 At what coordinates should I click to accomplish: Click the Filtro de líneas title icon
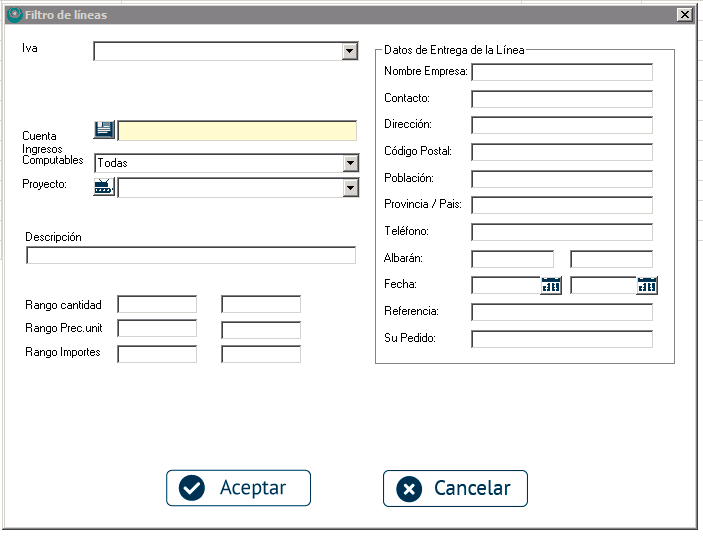point(14,15)
